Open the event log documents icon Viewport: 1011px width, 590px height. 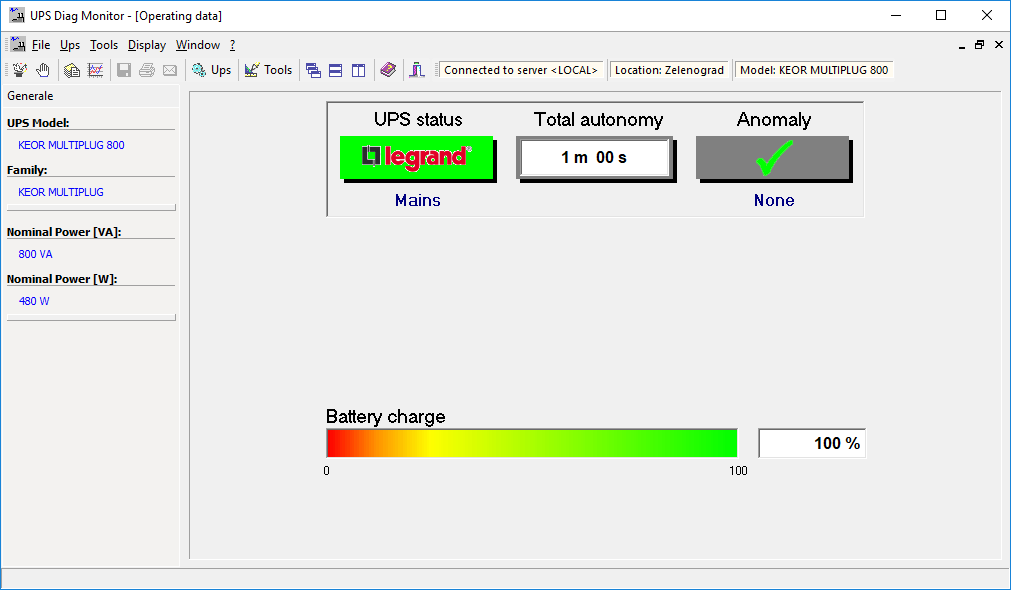click(72, 70)
